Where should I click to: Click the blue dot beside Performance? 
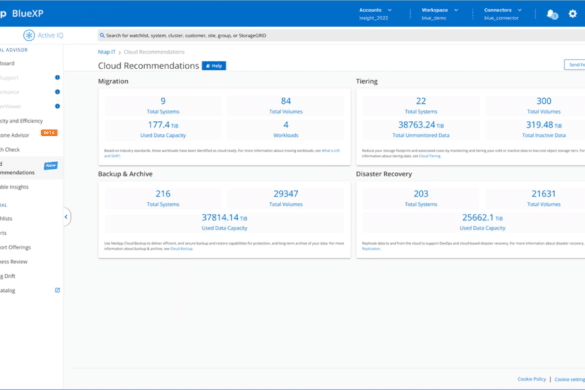pyautogui.click(x=57, y=91)
